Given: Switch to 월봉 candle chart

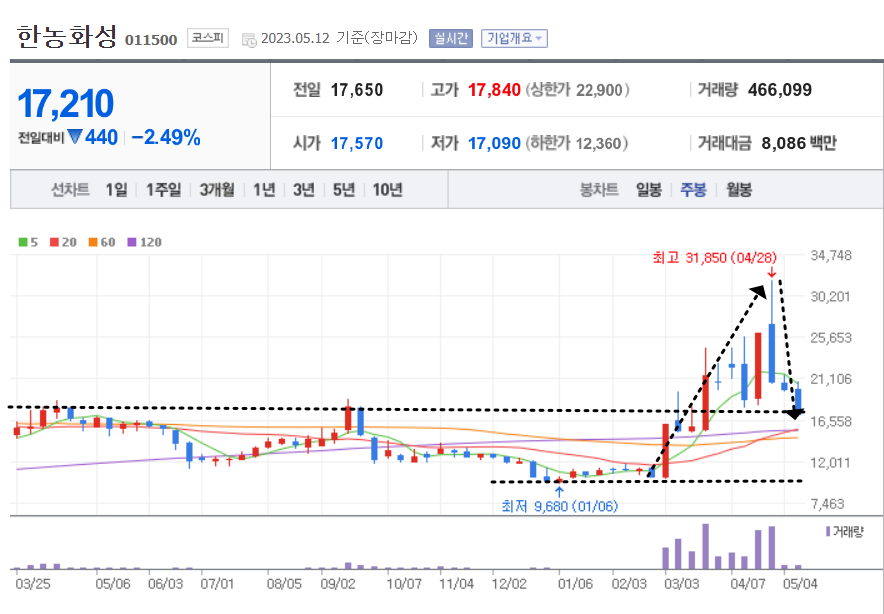Looking at the screenshot, I should (x=738, y=190).
